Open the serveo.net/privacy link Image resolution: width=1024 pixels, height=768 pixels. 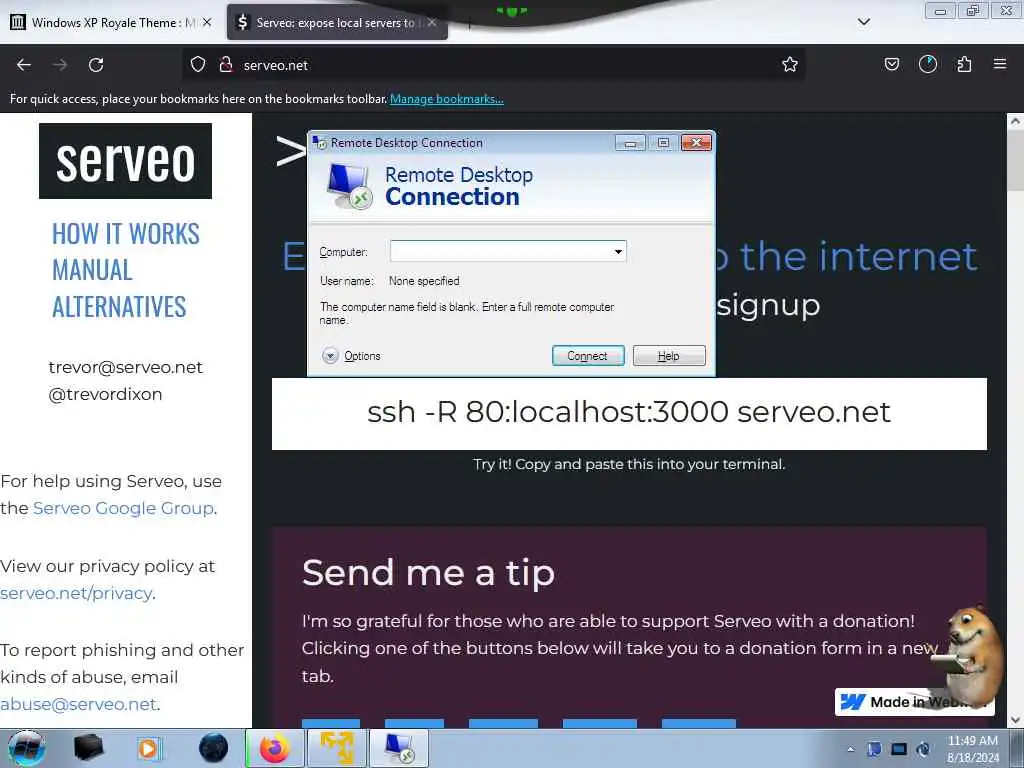[76, 593]
